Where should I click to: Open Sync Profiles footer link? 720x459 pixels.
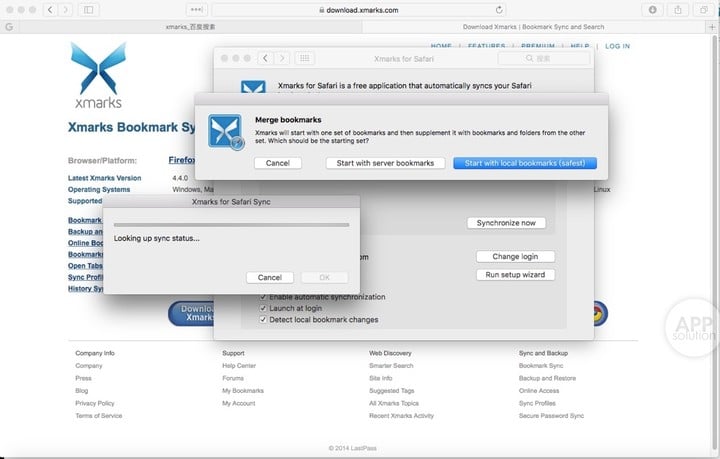(537, 403)
